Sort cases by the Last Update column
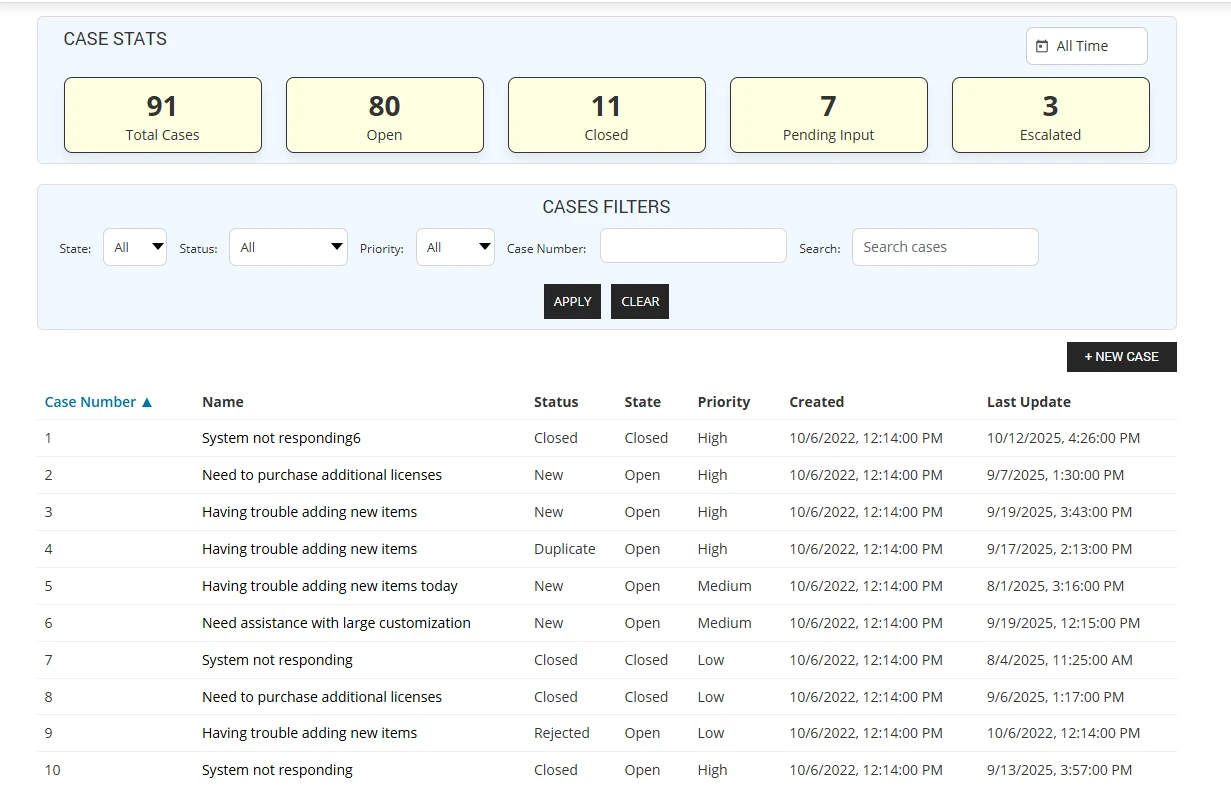 tap(1028, 401)
